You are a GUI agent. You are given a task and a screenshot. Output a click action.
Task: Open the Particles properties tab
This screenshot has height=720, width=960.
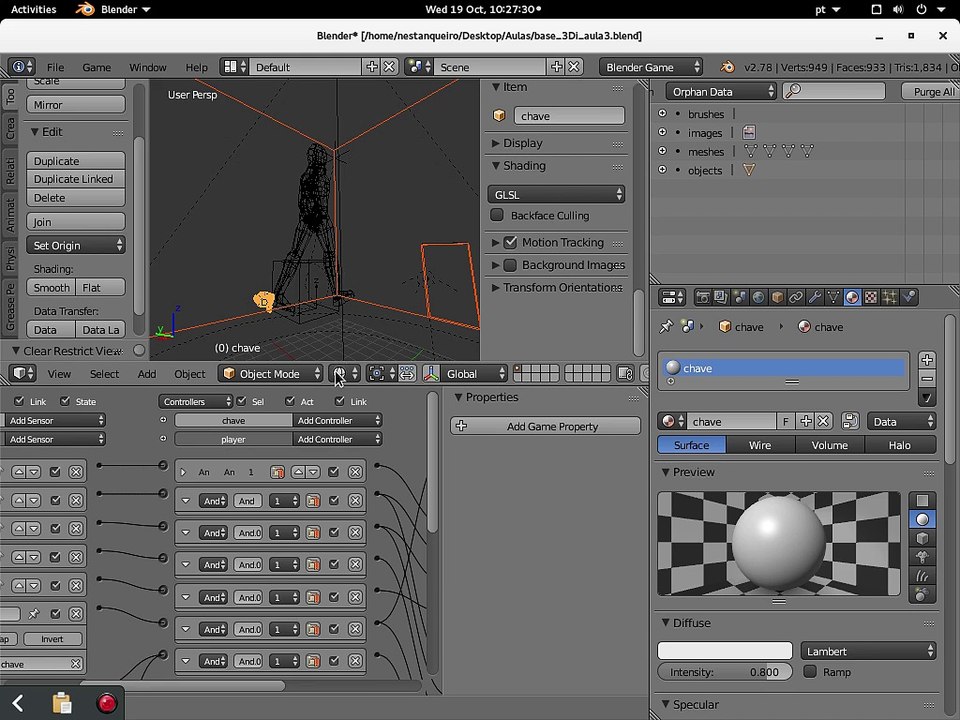click(x=890, y=298)
